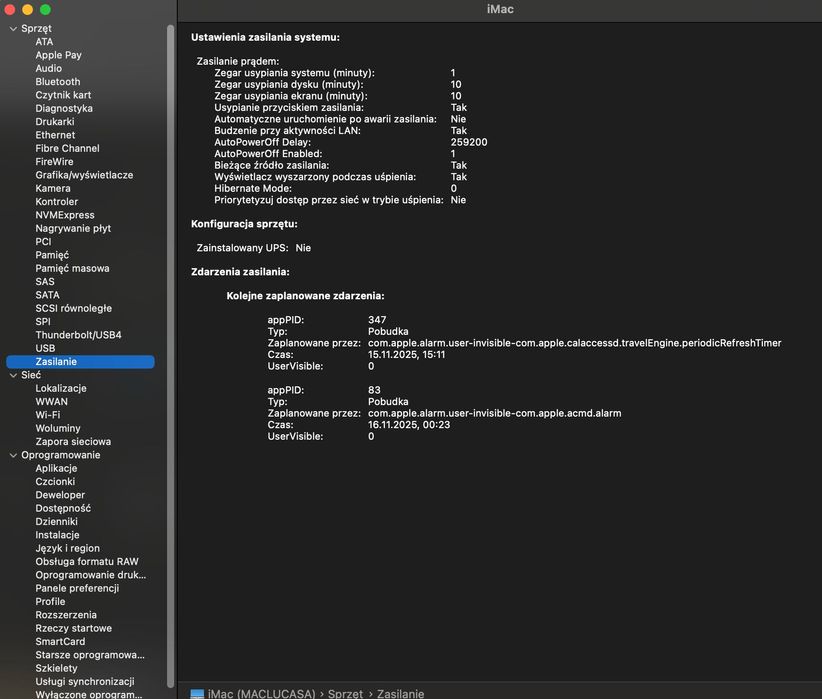The image size is (822, 699).
Task: Click the iMac computer icon in path bar
Action: (197, 693)
